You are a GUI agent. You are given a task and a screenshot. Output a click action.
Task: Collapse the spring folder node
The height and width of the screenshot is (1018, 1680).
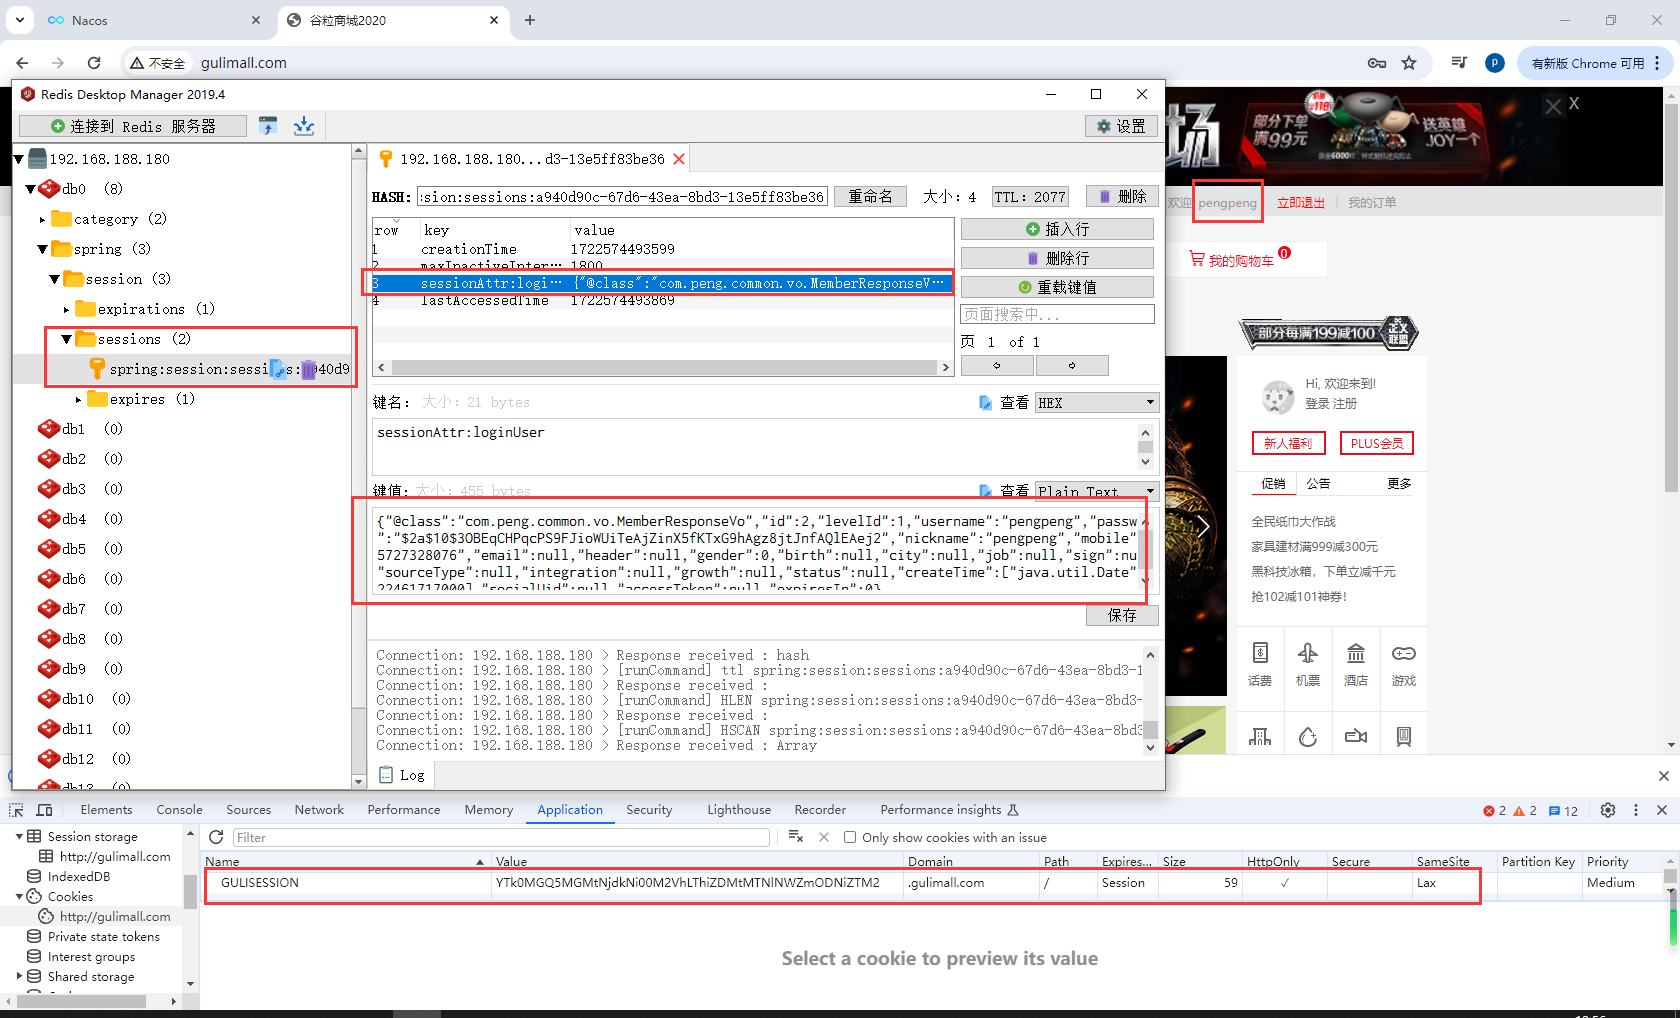tap(42, 249)
